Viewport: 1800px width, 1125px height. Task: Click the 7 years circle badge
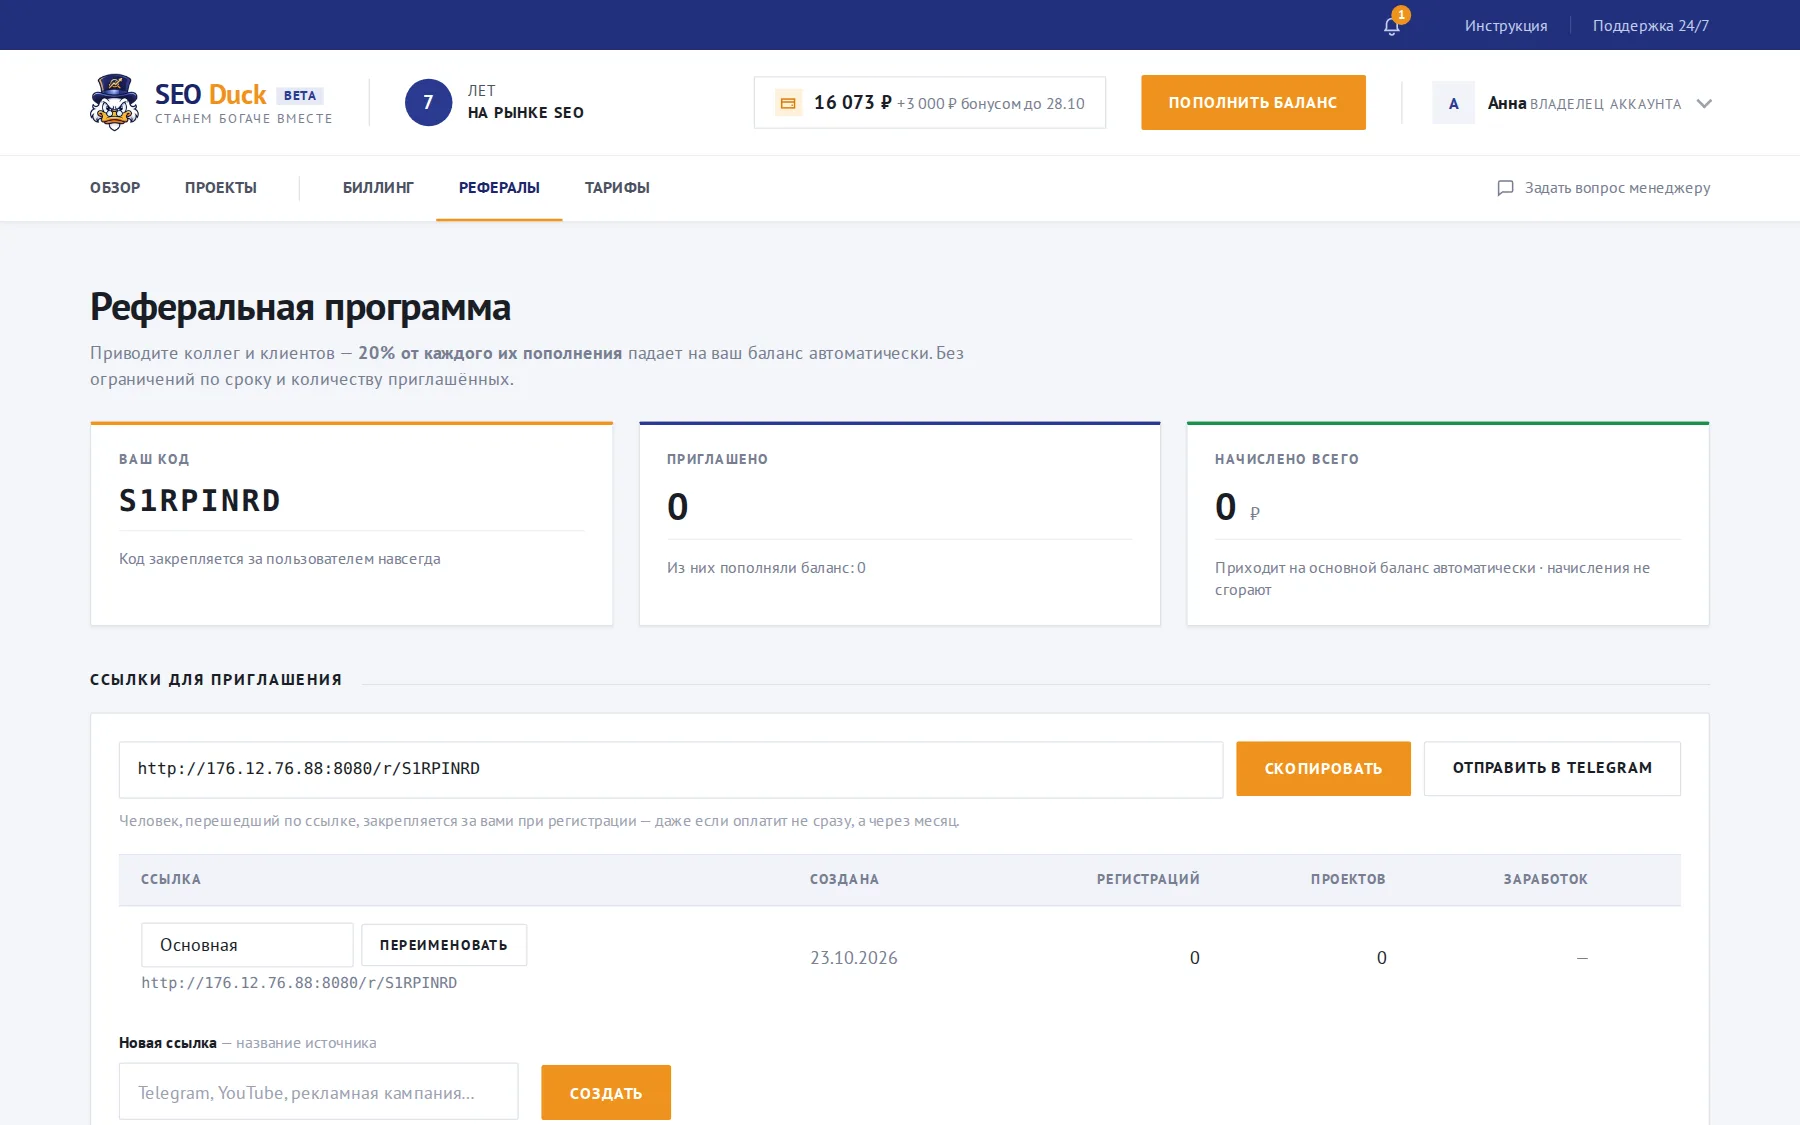(x=428, y=102)
